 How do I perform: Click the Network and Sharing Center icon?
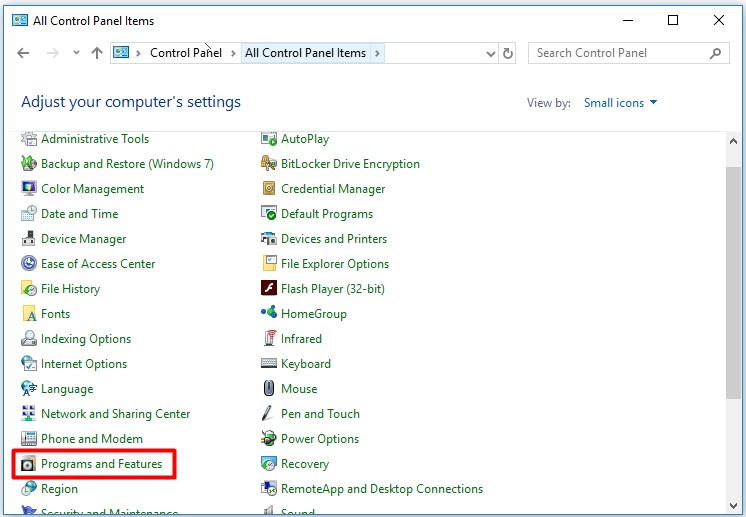click(x=29, y=414)
